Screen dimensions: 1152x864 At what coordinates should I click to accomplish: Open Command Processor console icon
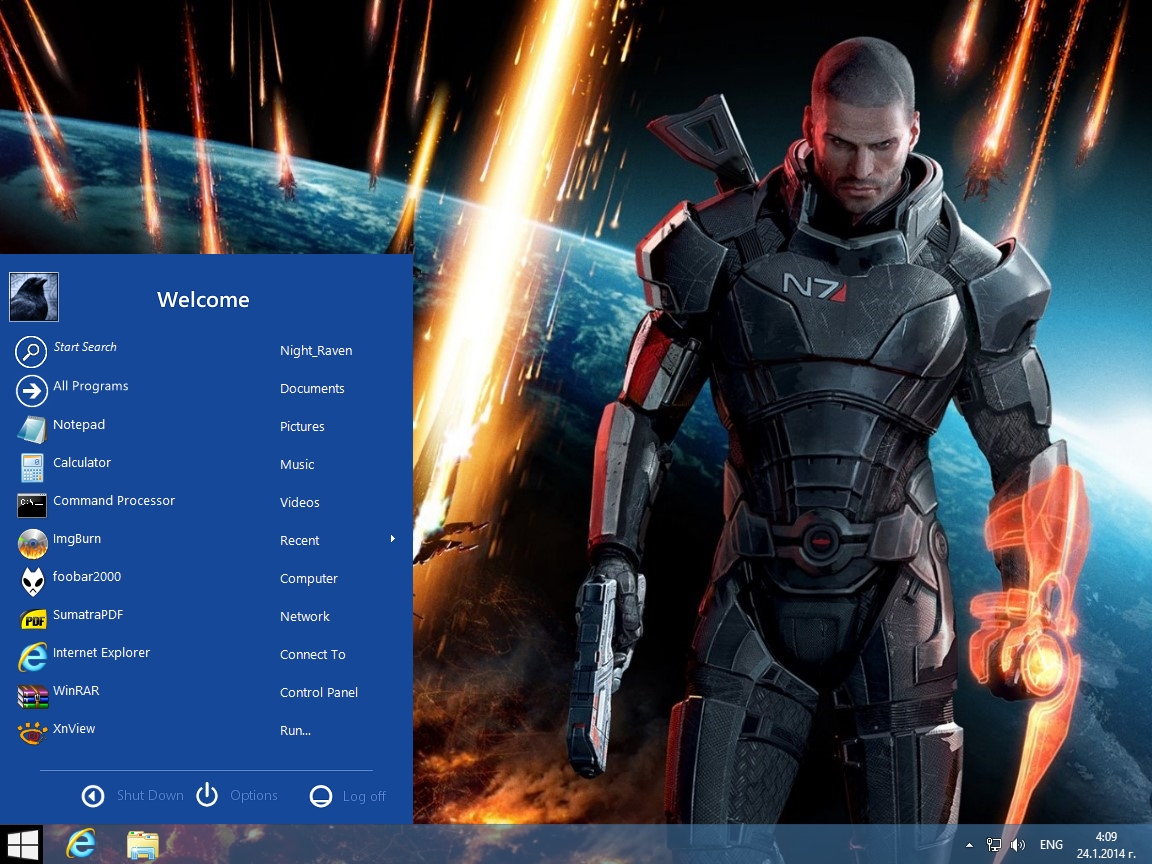tap(32, 505)
